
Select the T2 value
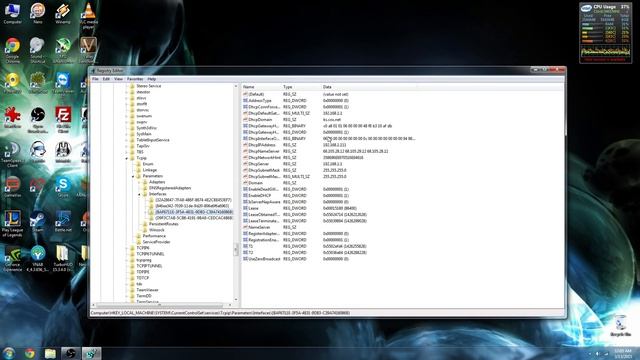251,253
